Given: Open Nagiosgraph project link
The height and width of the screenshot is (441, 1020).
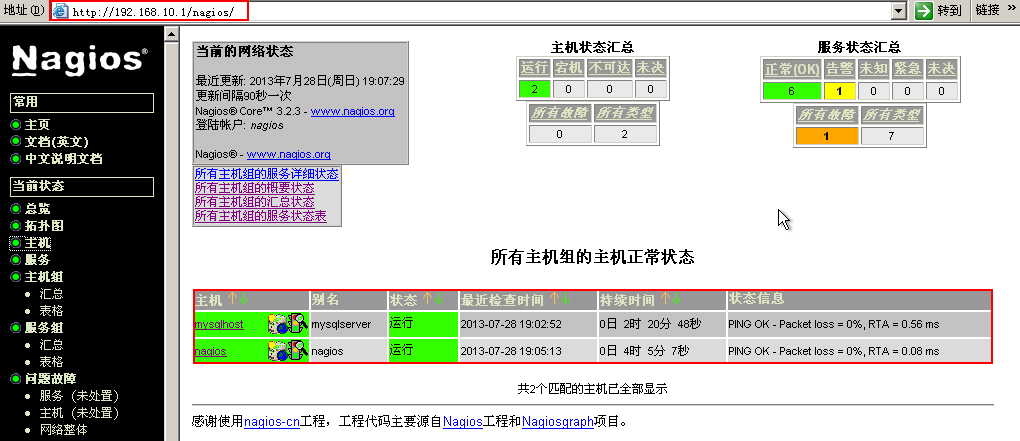Looking at the screenshot, I should [557, 422].
